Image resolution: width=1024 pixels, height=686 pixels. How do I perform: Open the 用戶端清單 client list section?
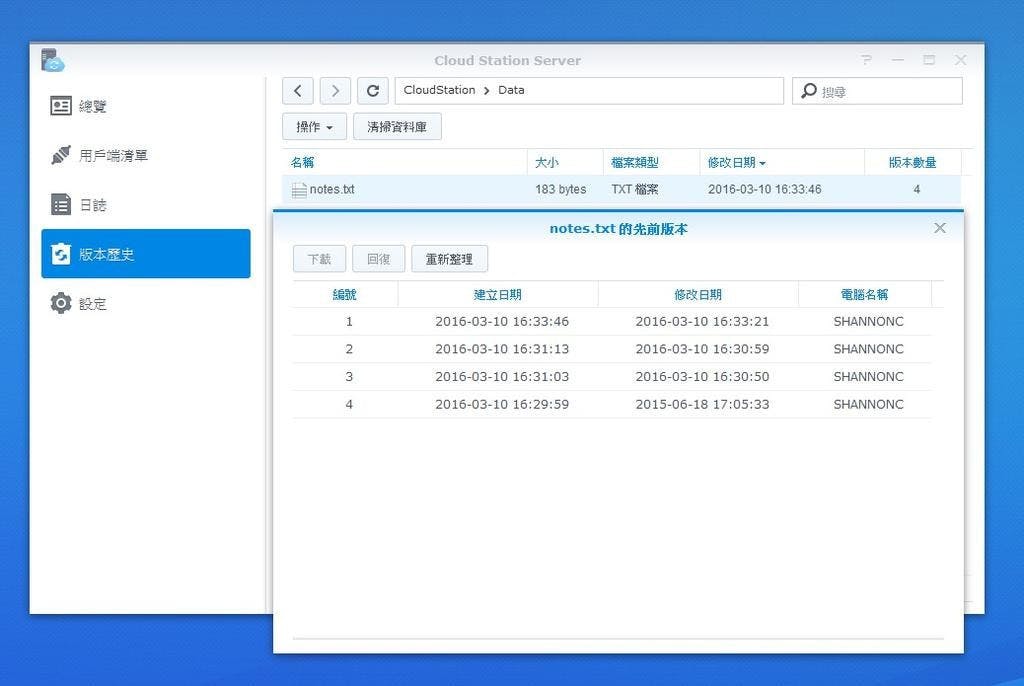146,155
